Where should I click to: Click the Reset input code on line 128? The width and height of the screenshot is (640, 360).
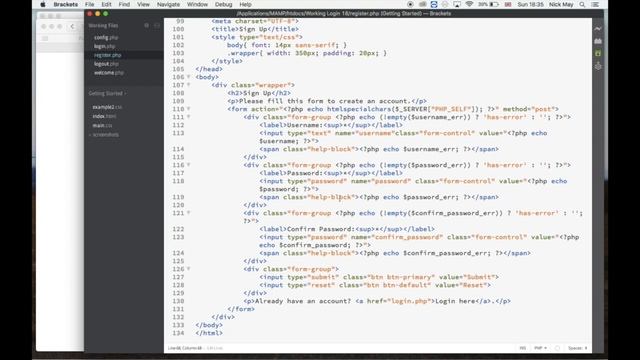[x=375, y=285]
